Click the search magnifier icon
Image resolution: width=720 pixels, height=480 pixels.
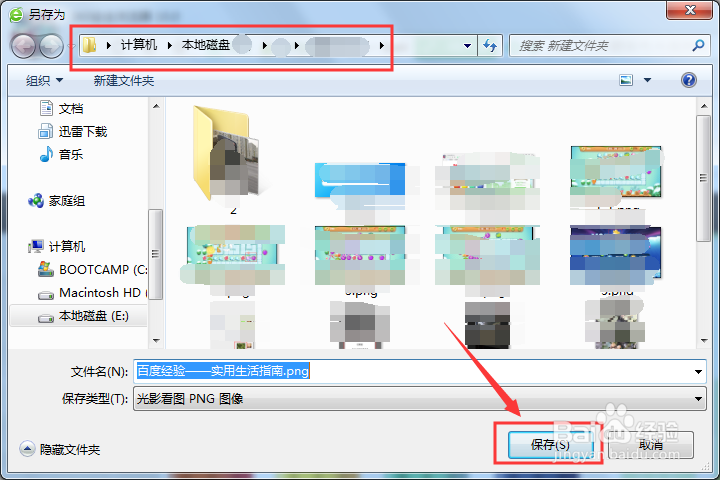pos(698,45)
